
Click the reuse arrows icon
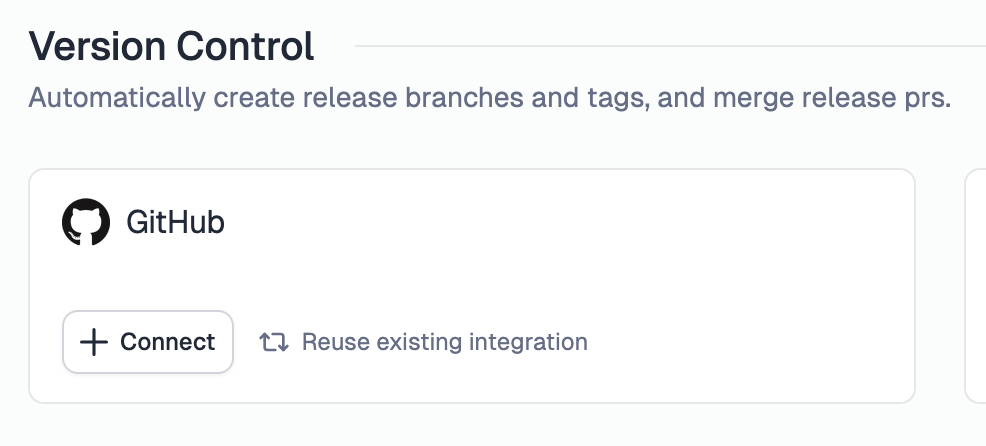[274, 342]
